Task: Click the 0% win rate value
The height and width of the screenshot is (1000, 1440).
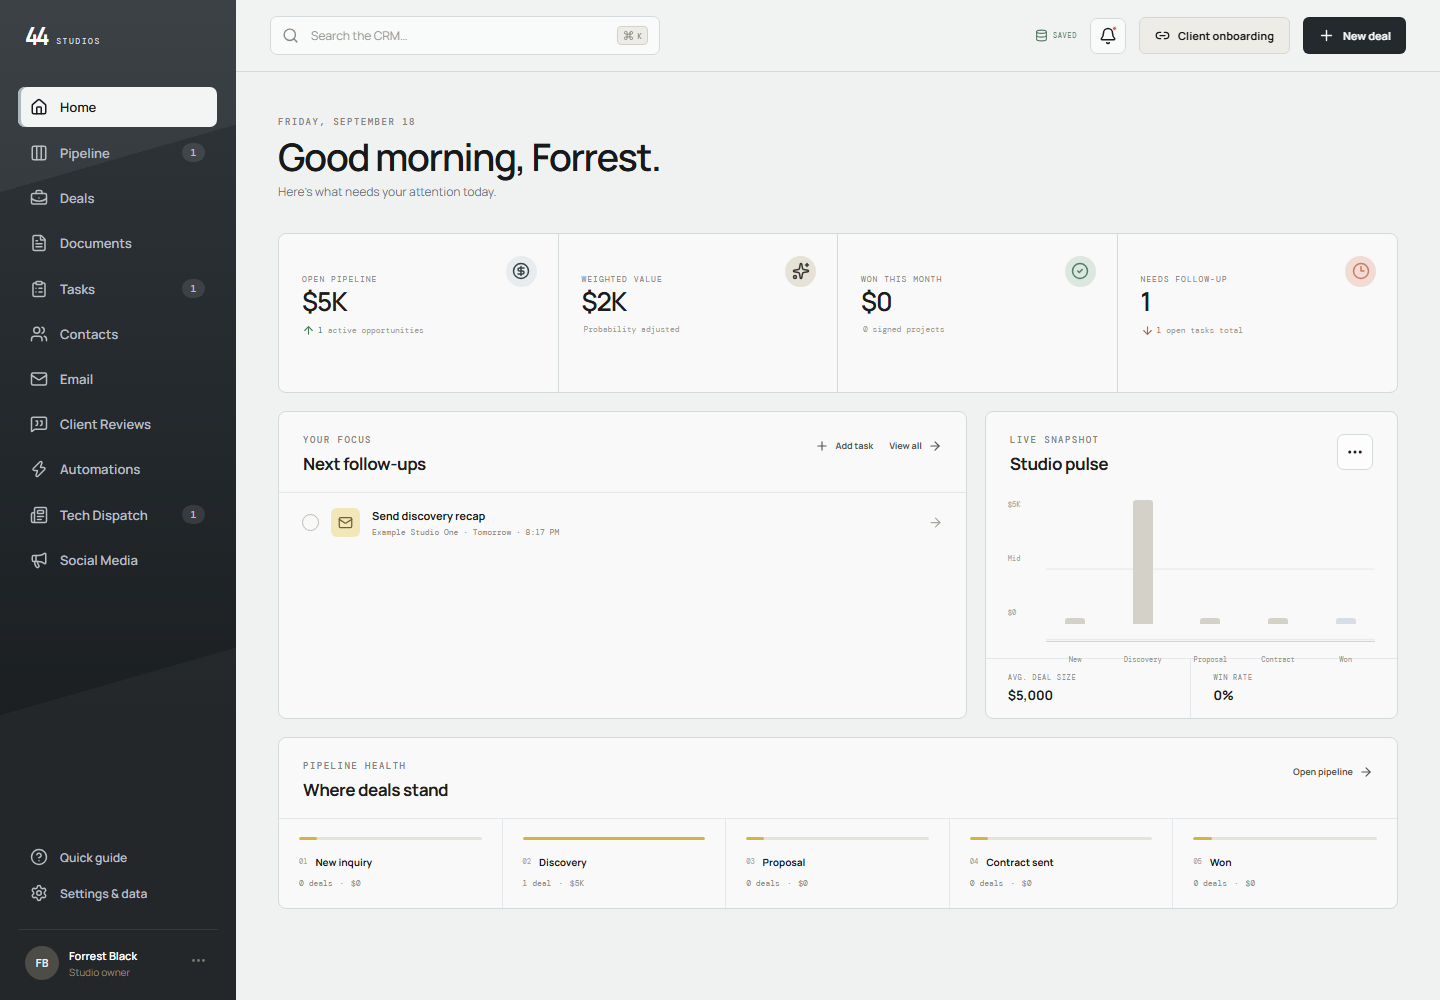Action: (1223, 695)
